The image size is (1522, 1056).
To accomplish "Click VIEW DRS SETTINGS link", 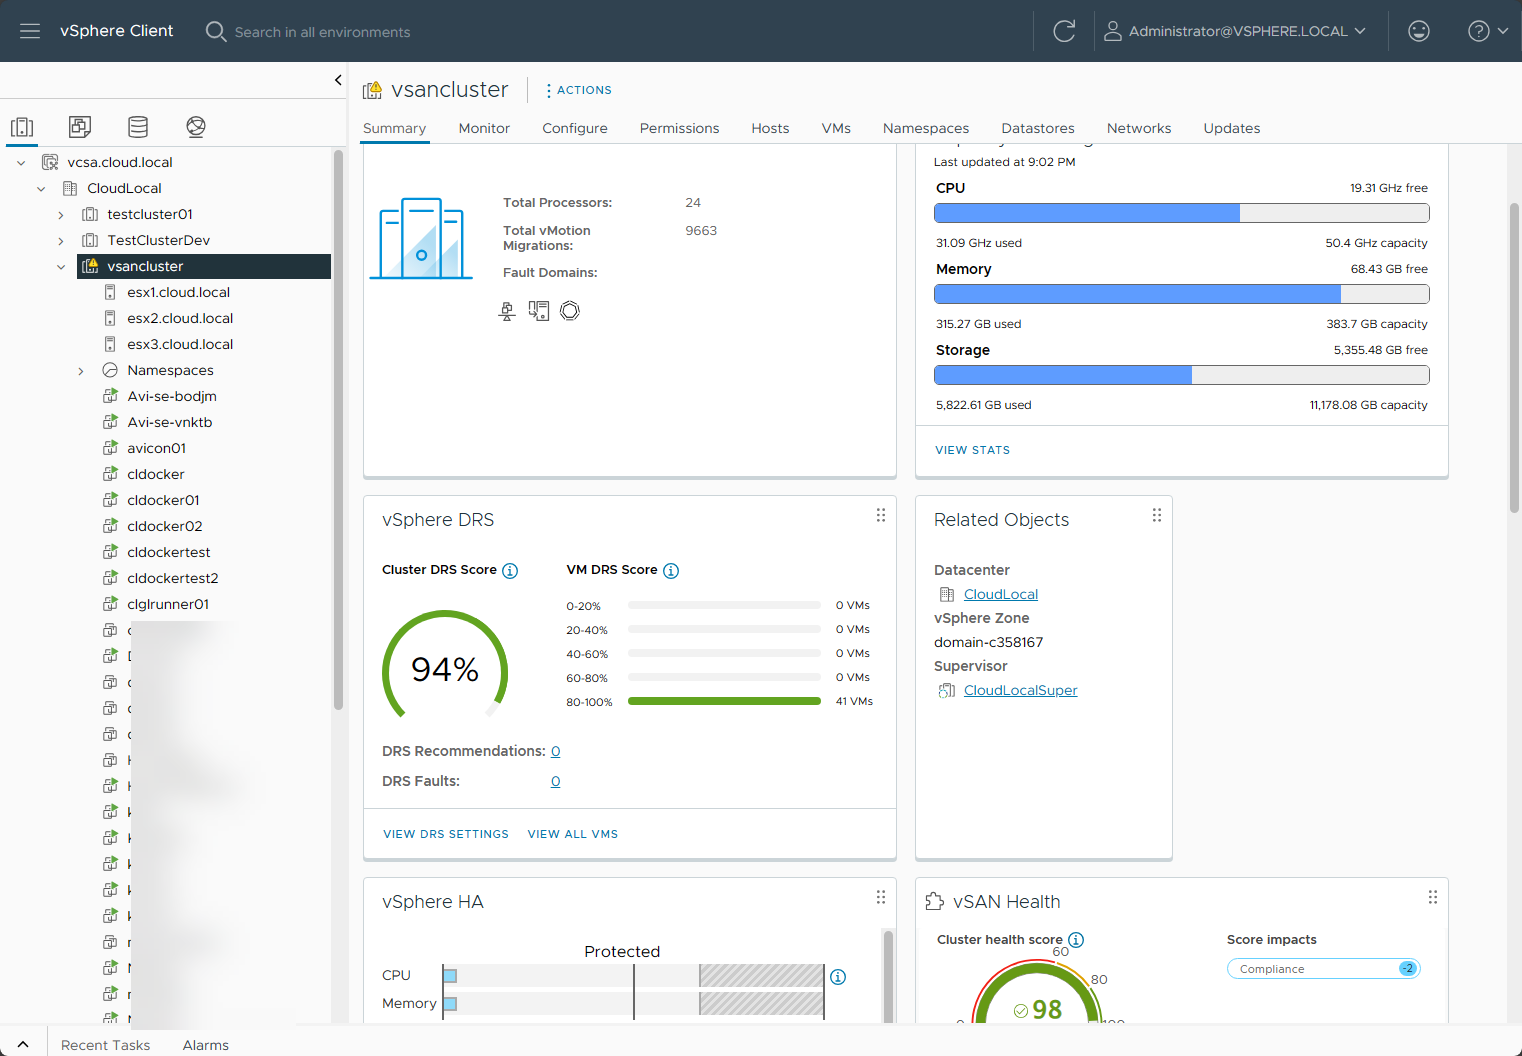I will tap(446, 834).
